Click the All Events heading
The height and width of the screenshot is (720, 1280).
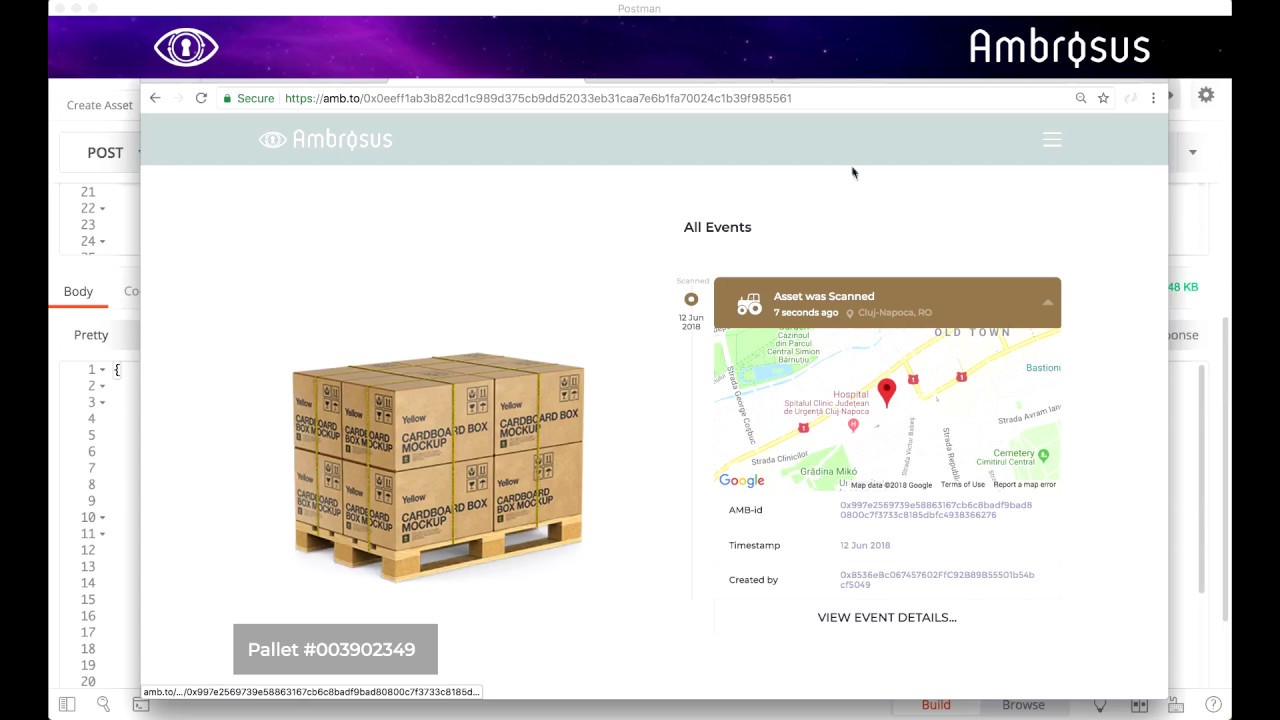717,227
